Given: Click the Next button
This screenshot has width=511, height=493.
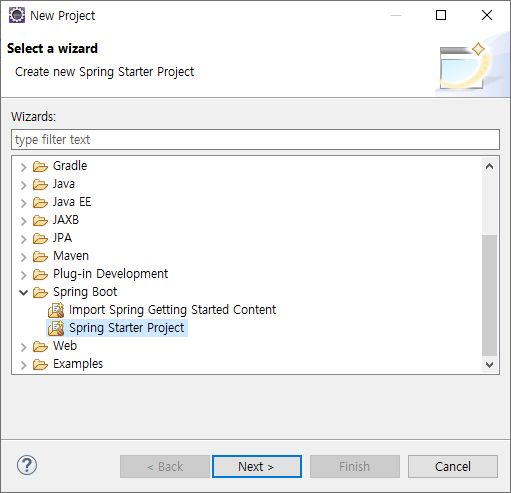Looking at the screenshot, I should [257, 466].
